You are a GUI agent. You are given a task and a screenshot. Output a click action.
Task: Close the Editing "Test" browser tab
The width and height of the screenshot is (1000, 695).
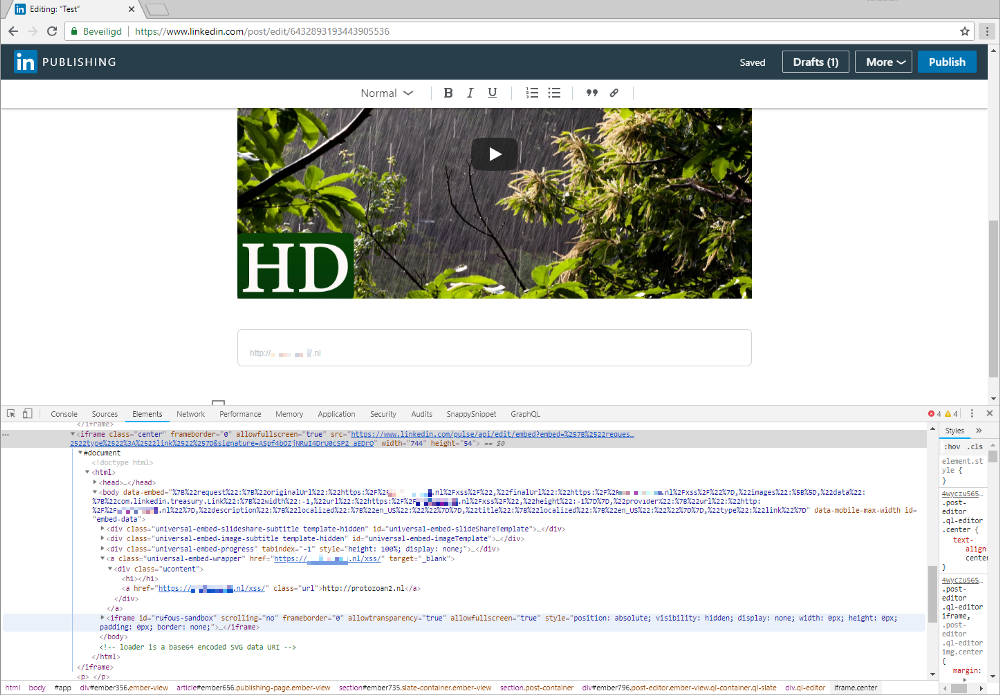[x=131, y=9]
